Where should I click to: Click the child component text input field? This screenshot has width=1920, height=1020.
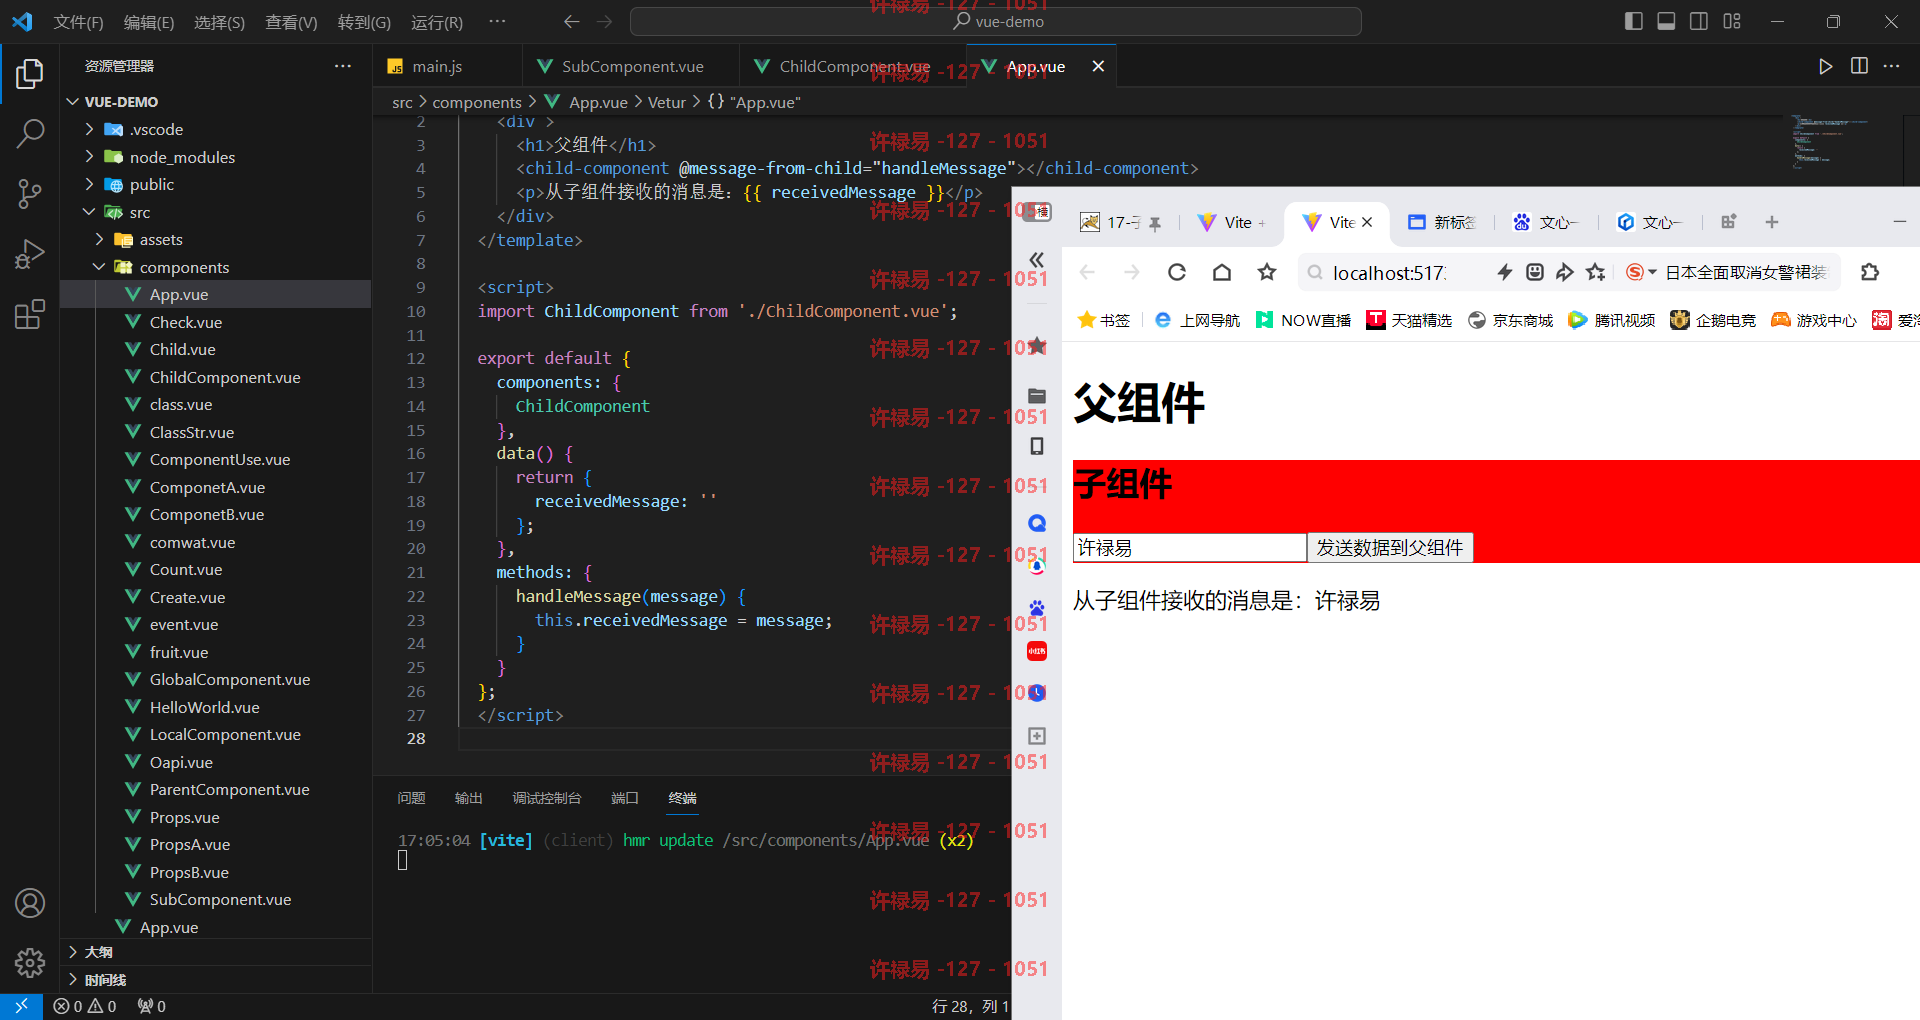point(1190,548)
